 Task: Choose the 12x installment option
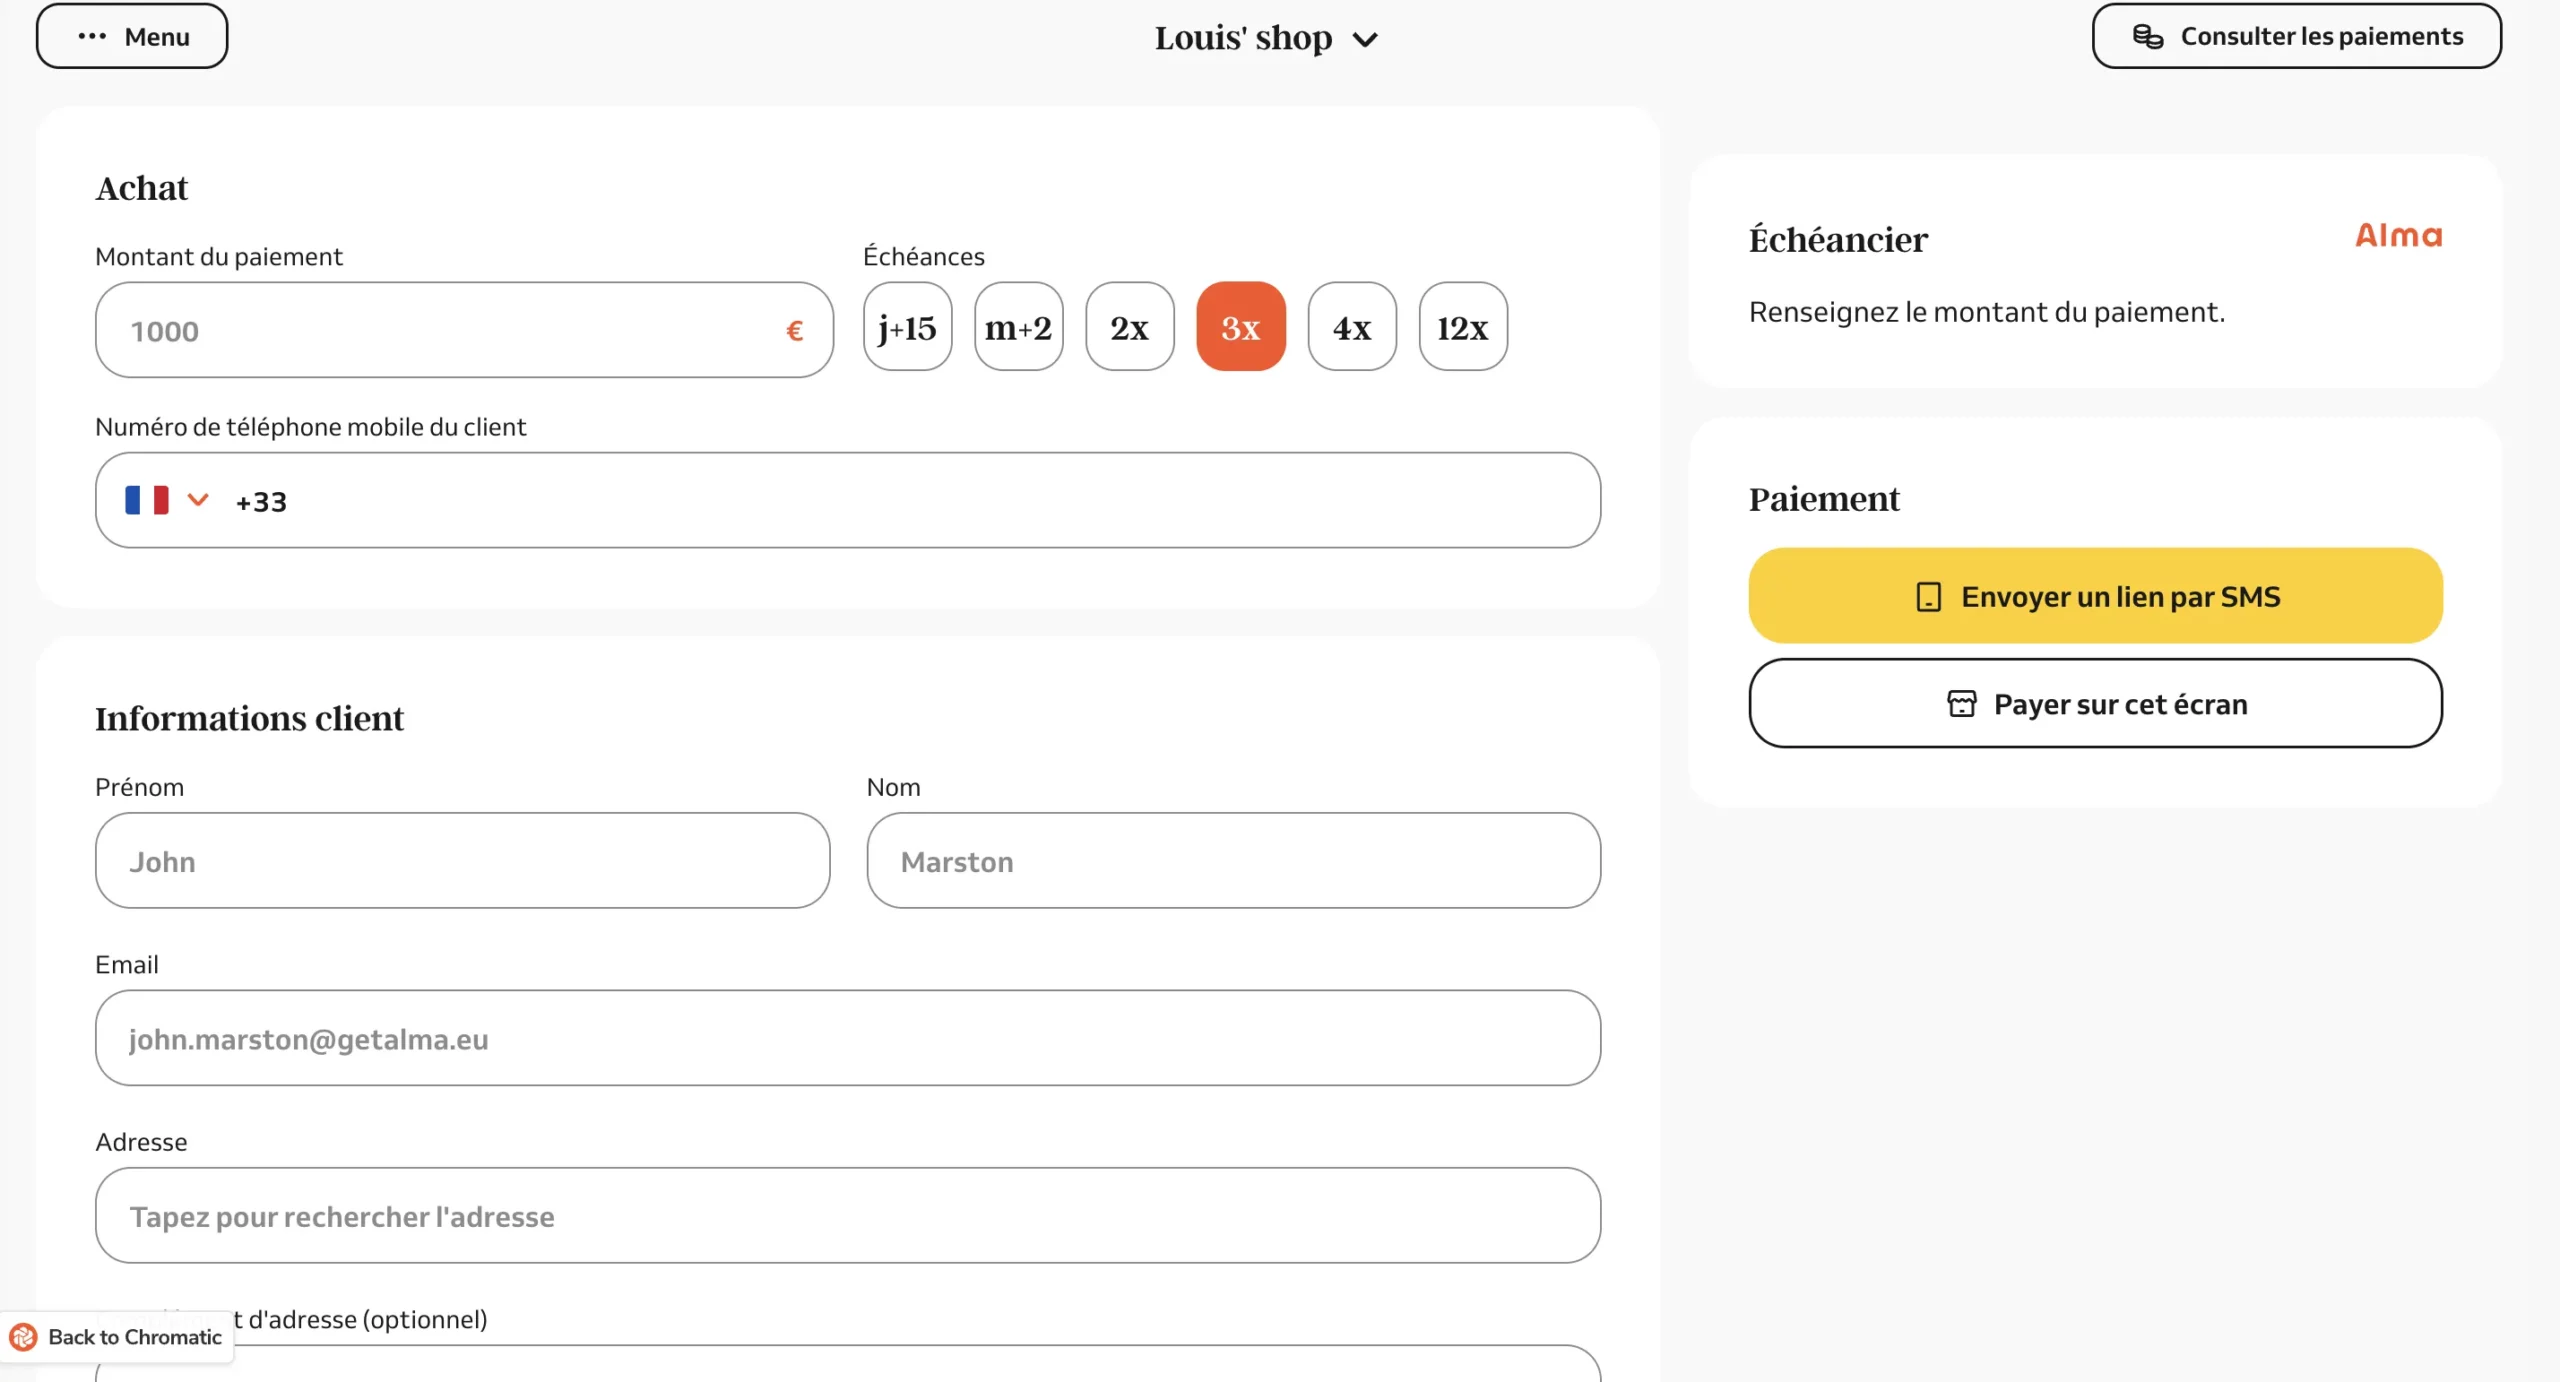(x=1462, y=327)
